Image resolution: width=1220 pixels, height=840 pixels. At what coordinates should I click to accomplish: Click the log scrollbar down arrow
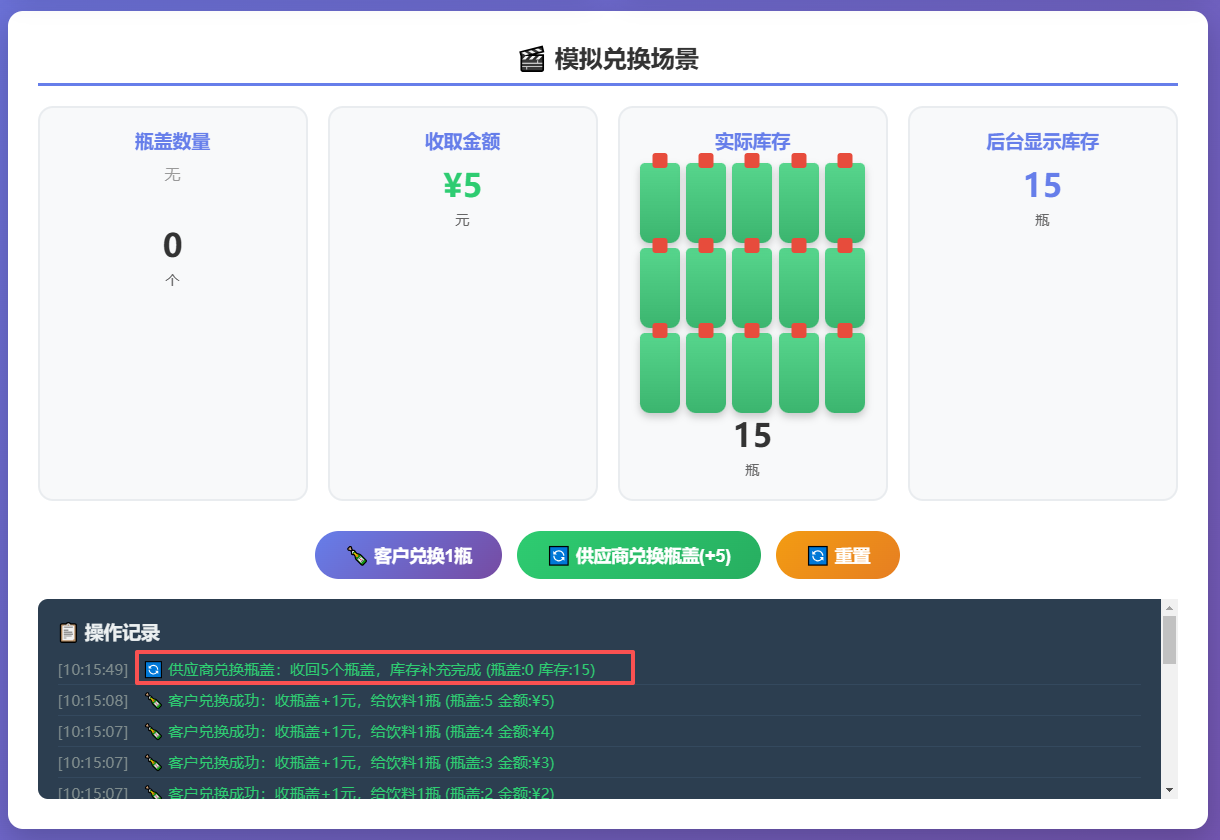(x=1169, y=790)
